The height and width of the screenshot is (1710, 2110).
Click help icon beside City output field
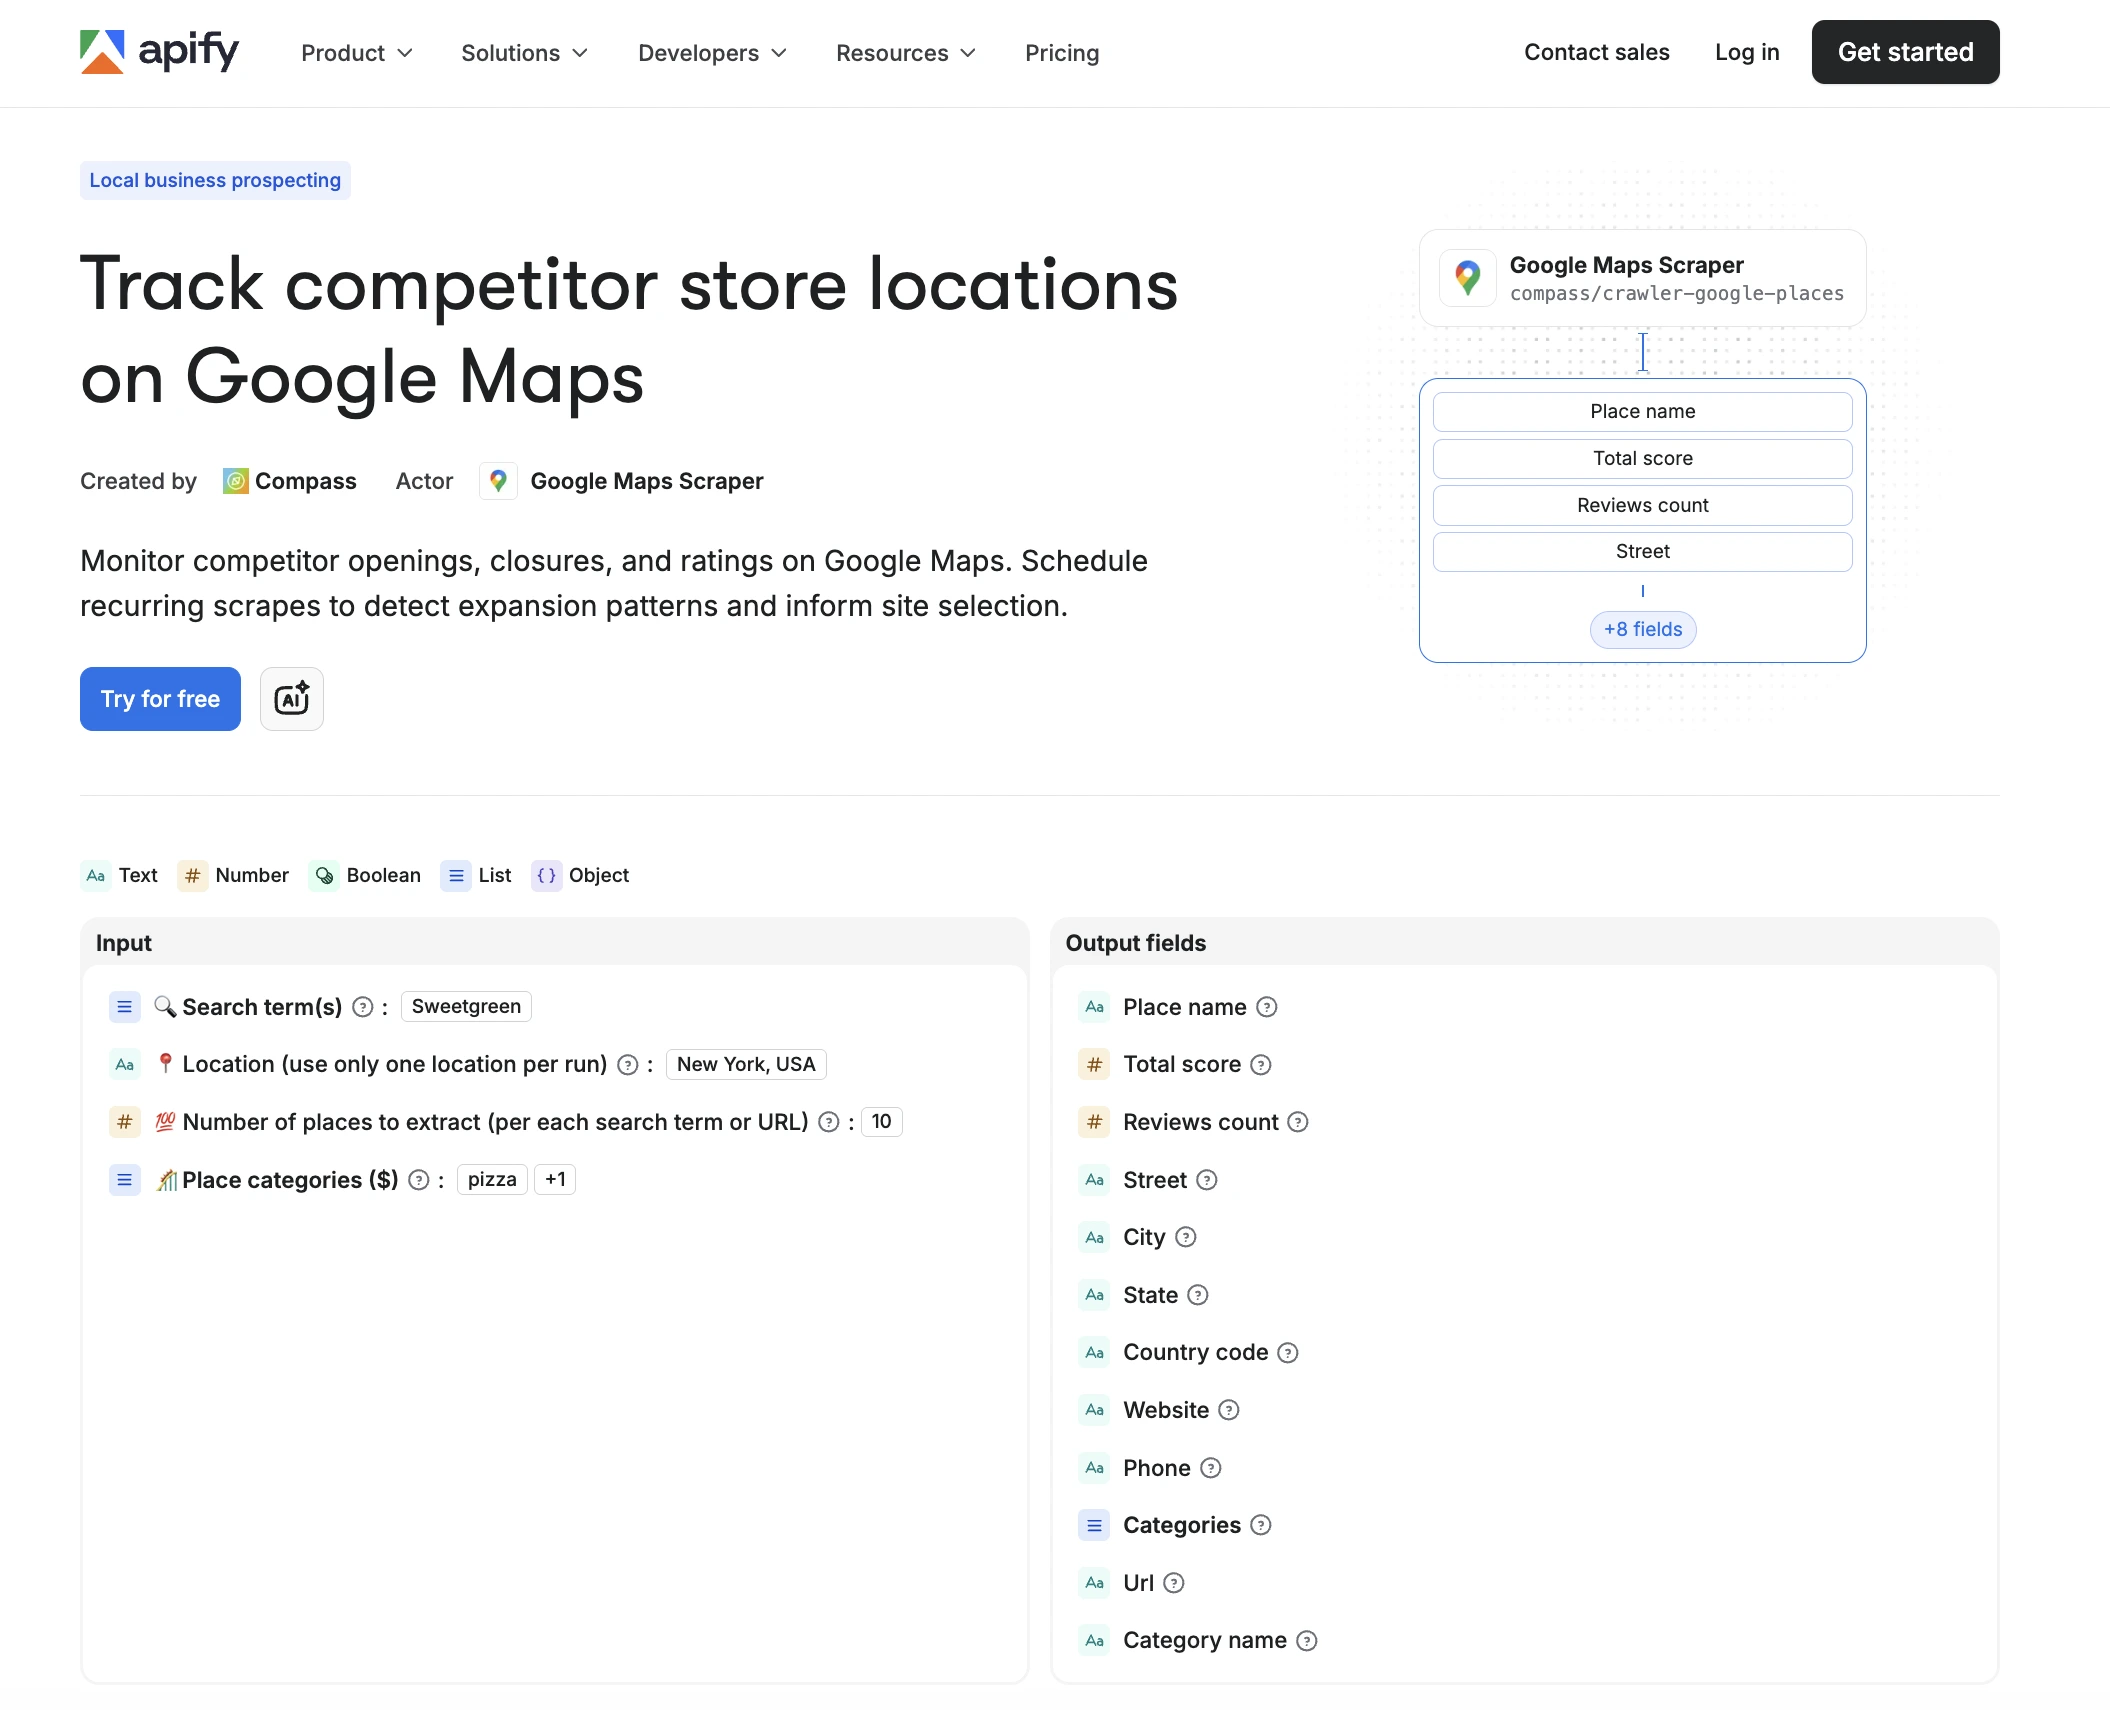click(1186, 1237)
